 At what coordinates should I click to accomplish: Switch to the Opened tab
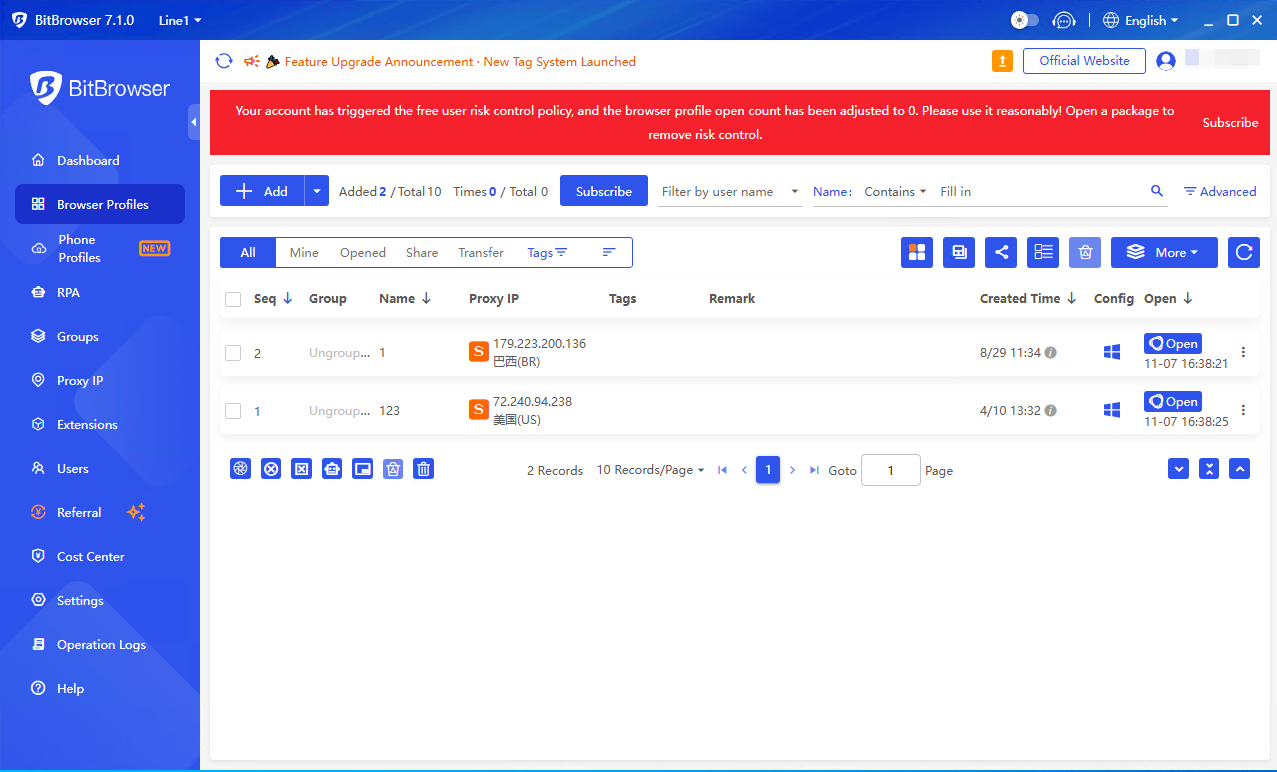(x=362, y=253)
